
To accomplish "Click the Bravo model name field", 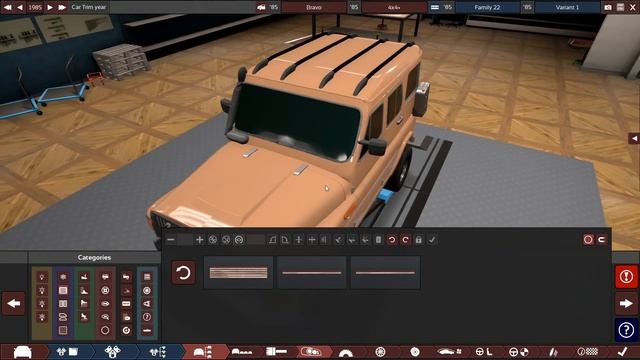I will tap(313, 7).
